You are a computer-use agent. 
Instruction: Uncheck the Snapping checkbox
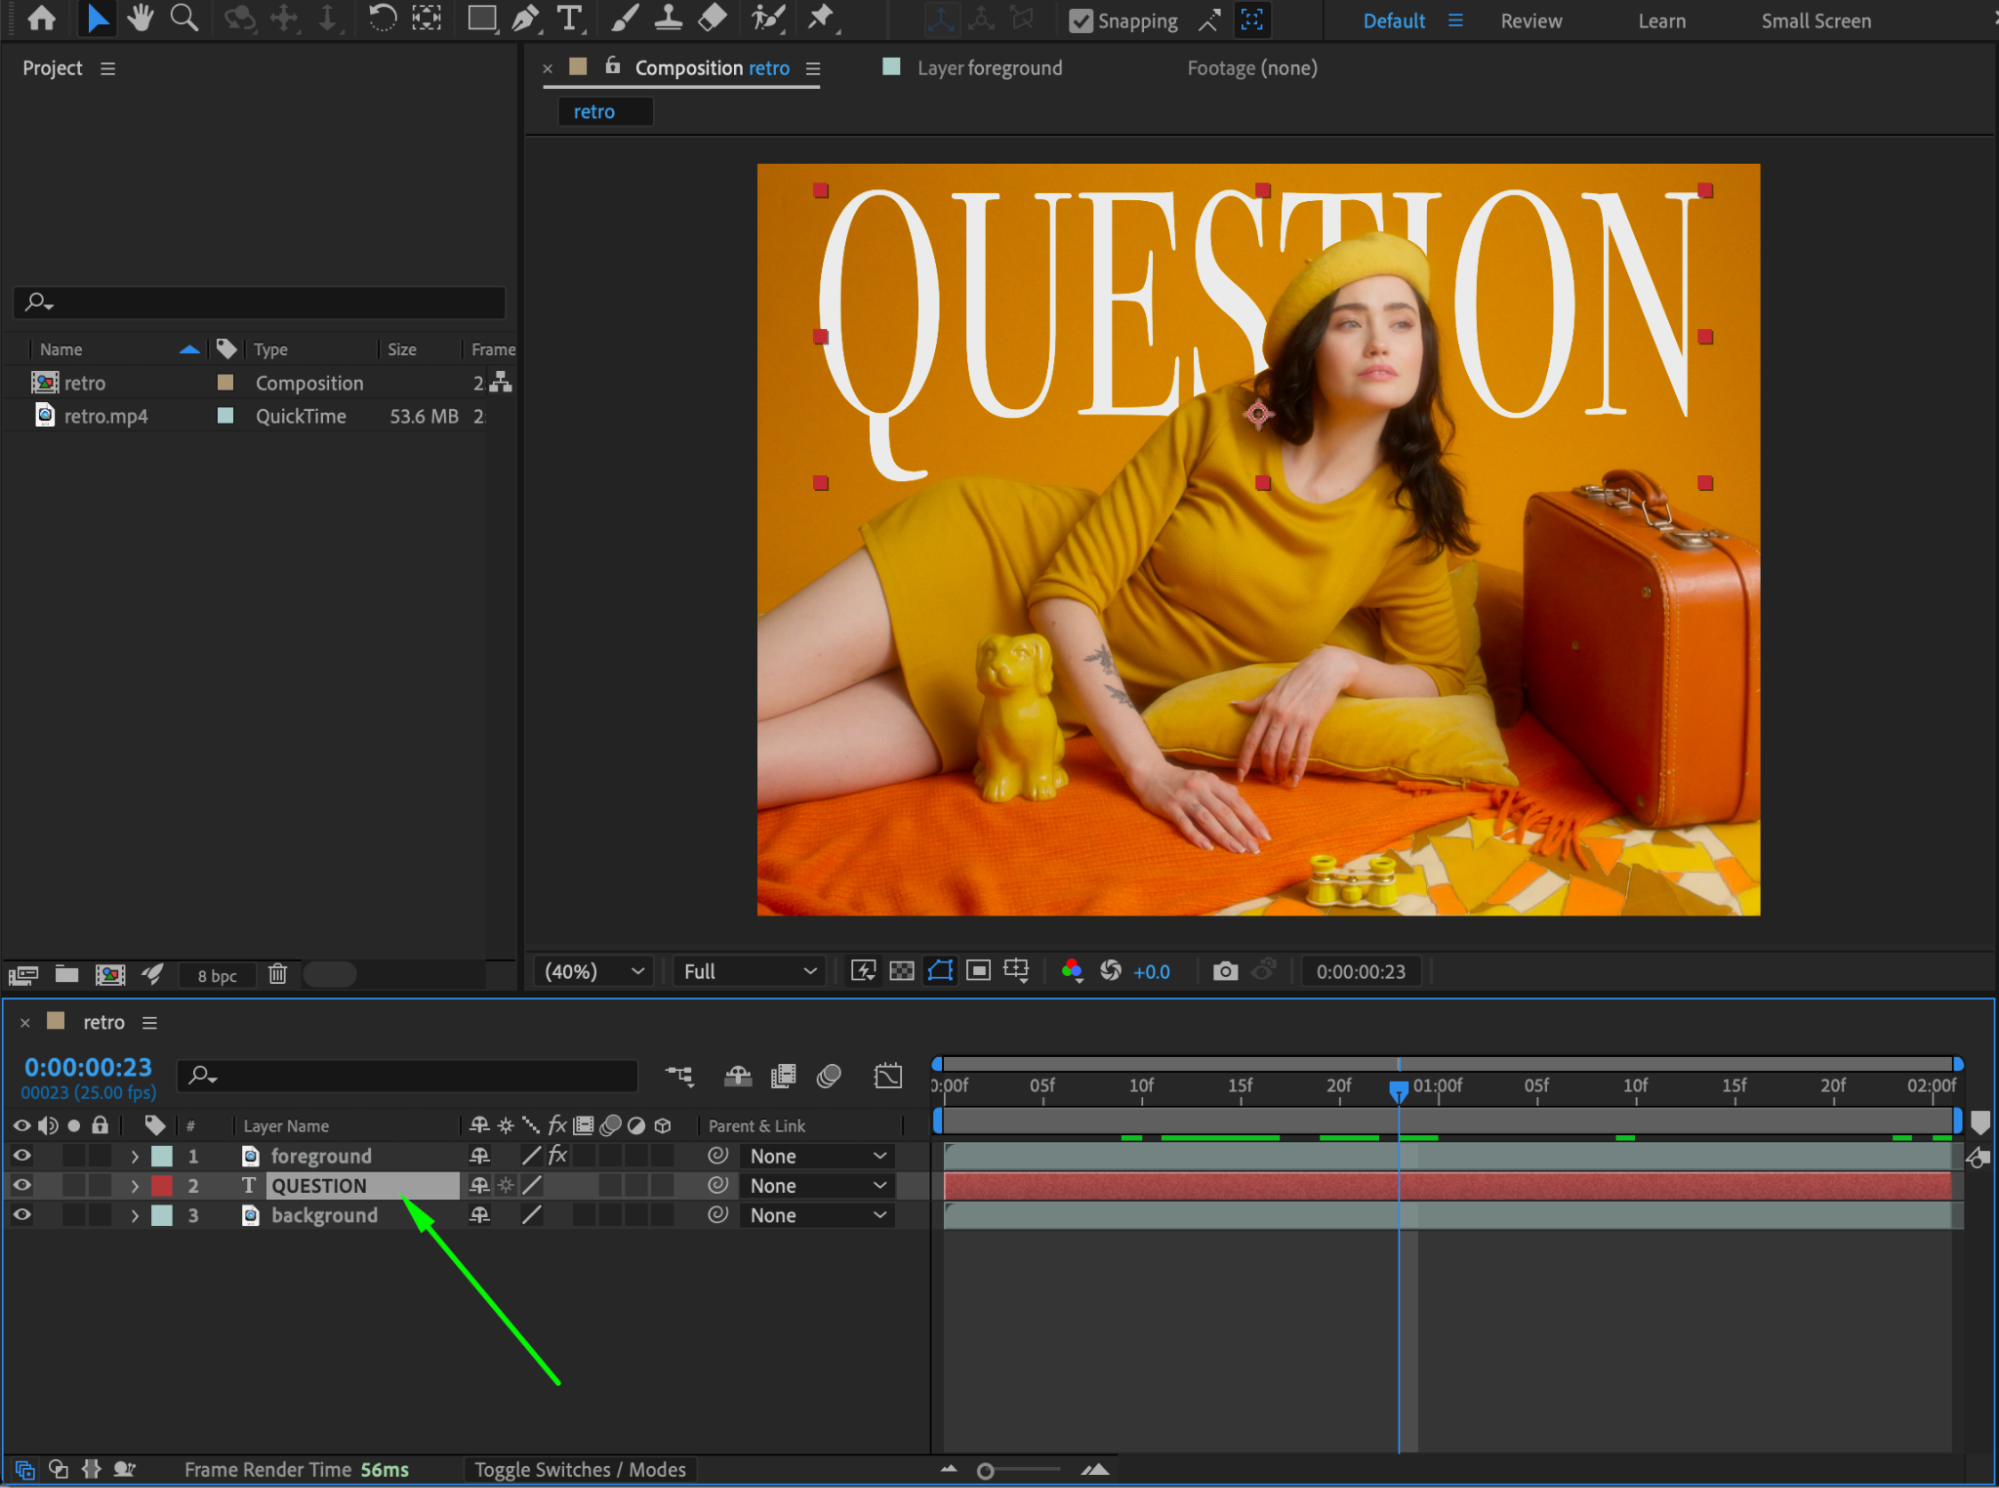tap(1080, 21)
